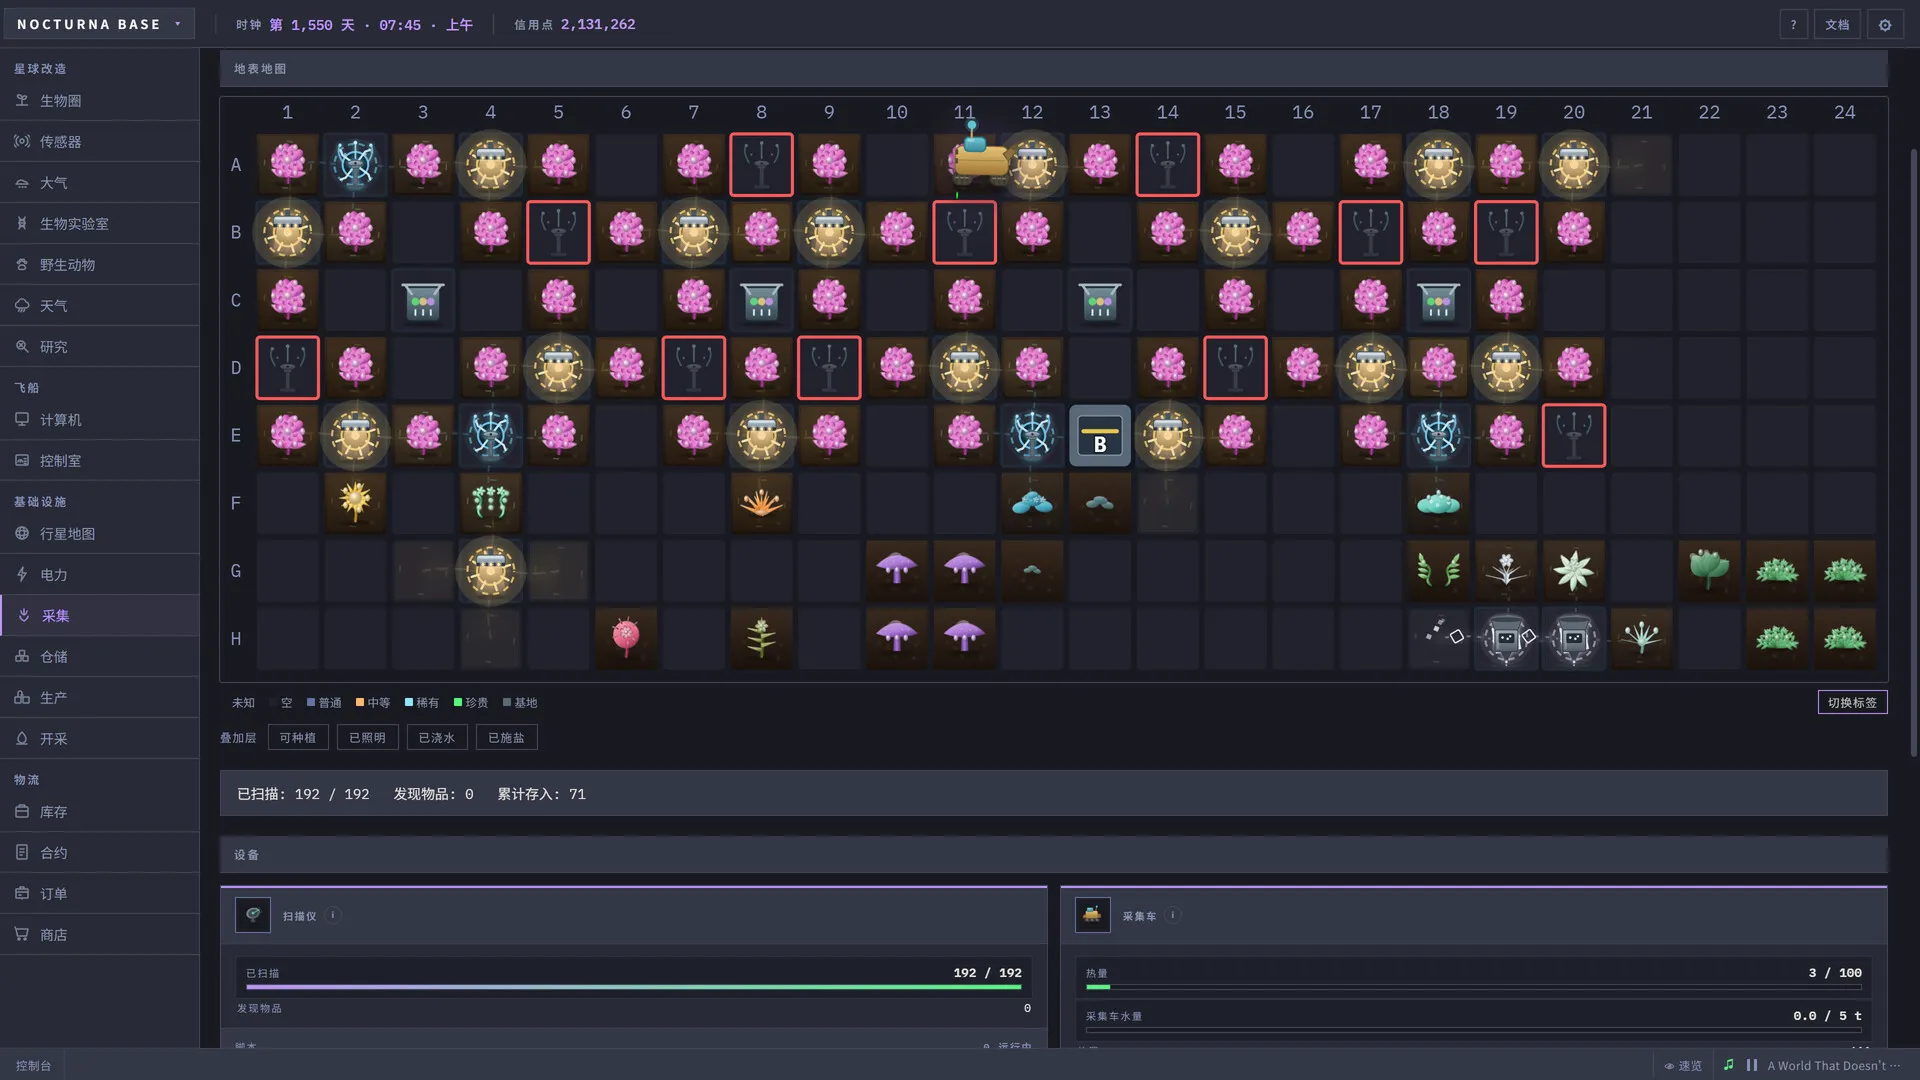1920x1080 pixels.
Task: Open 计算机 sidebar entry
Action: point(100,420)
